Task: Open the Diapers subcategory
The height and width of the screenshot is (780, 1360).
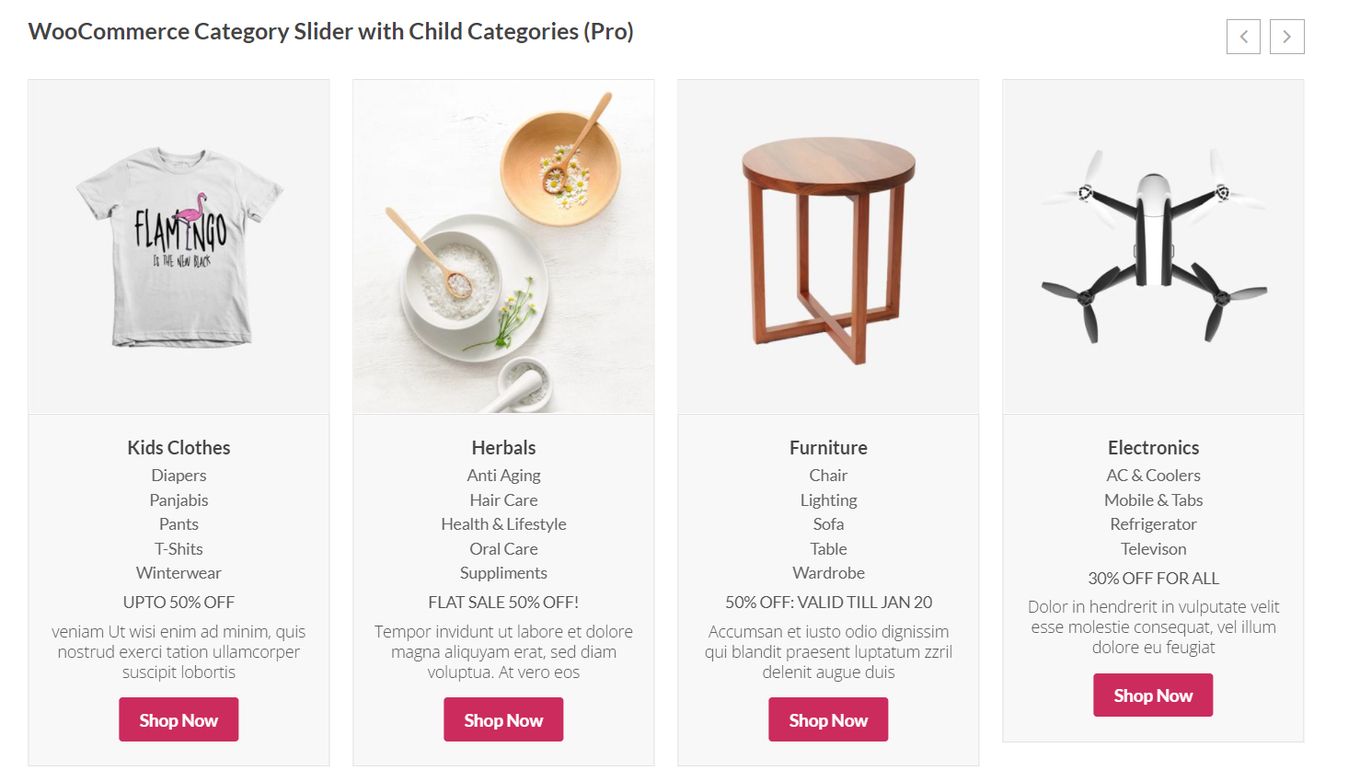Action: click(179, 476)
